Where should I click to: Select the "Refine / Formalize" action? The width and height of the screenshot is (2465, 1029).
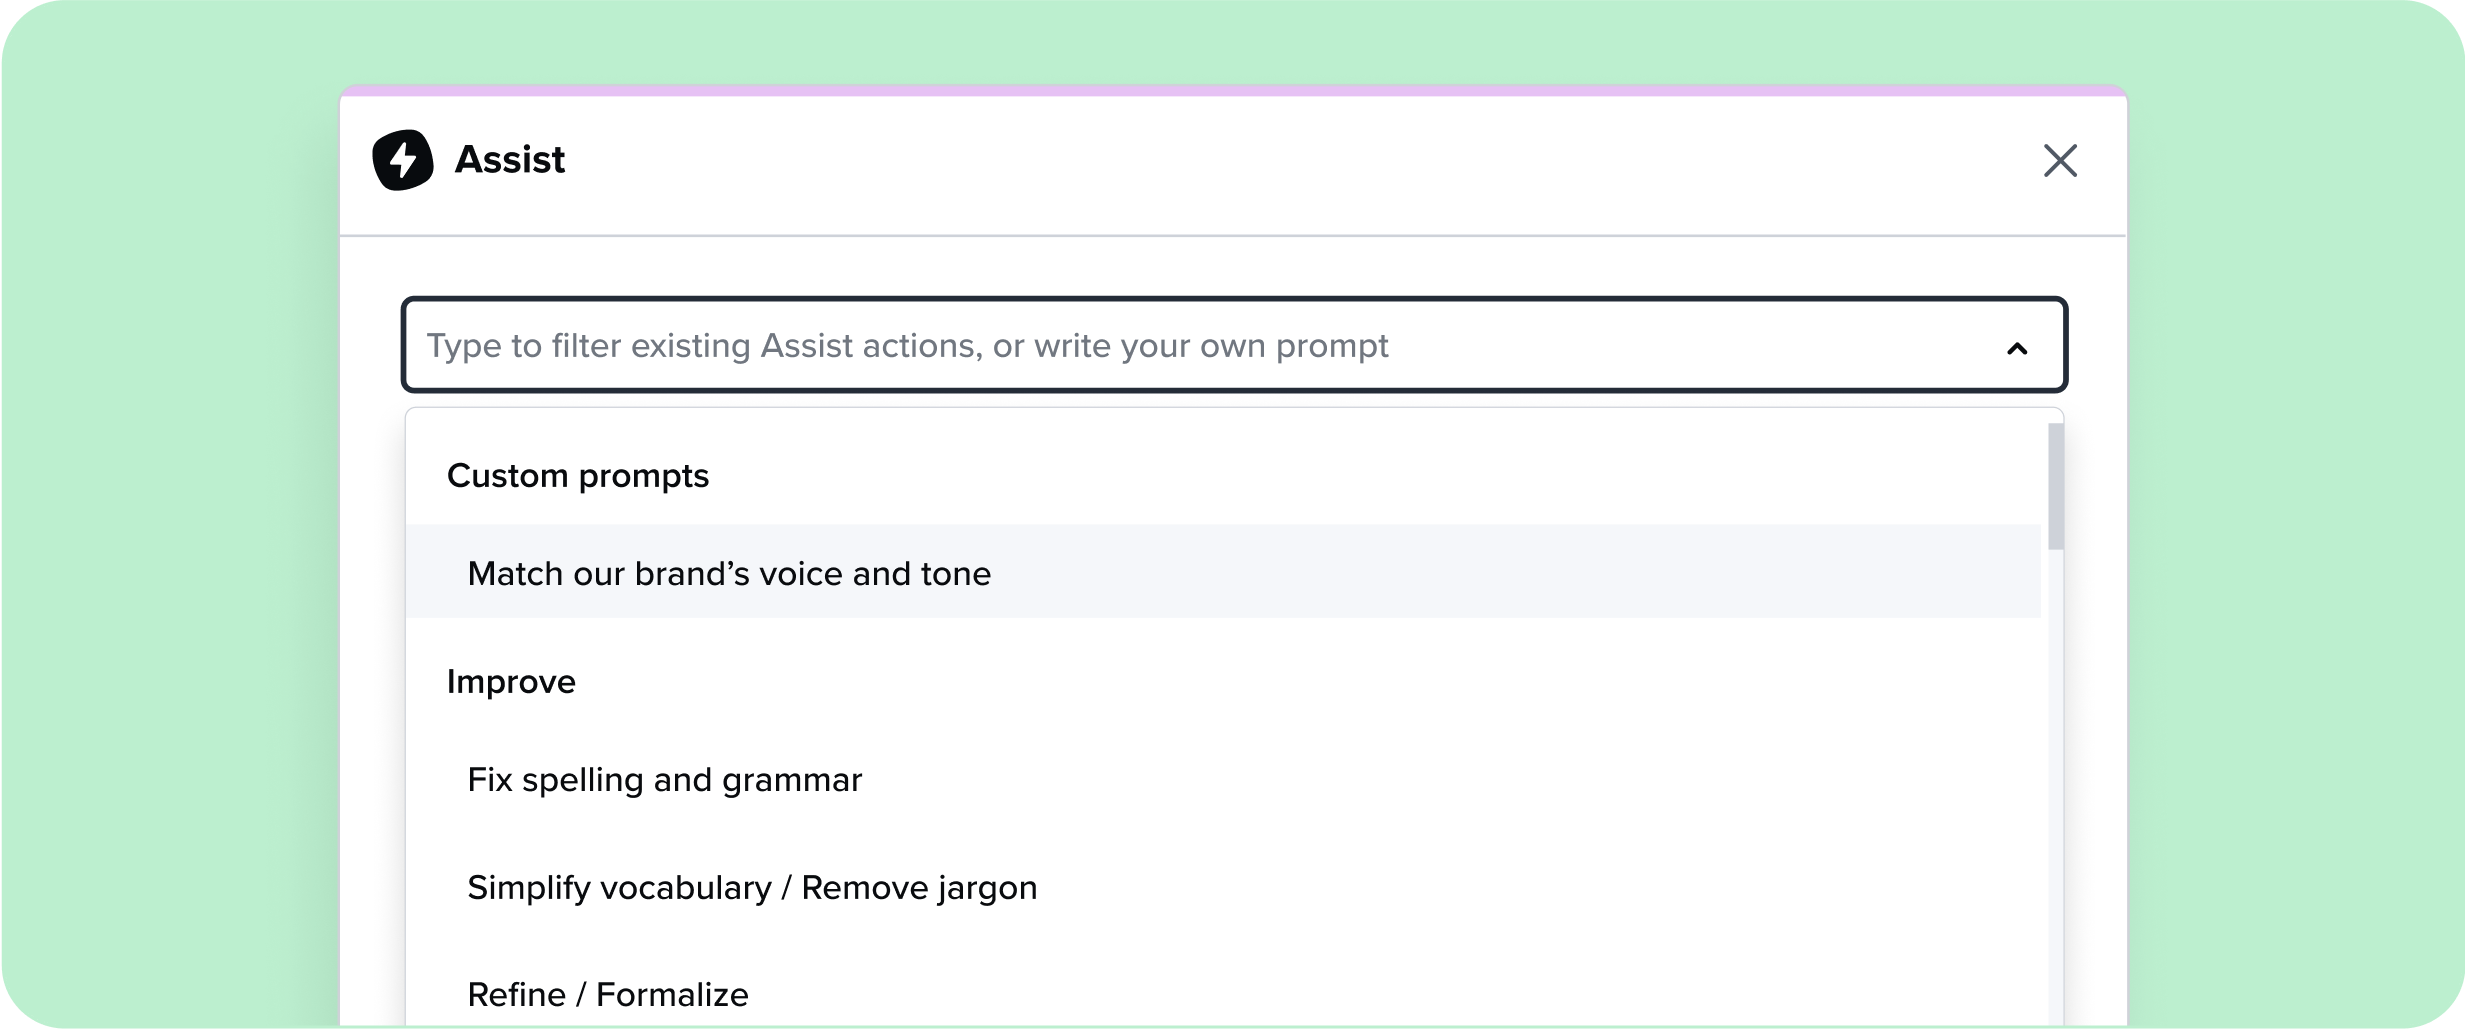point(607,995)
